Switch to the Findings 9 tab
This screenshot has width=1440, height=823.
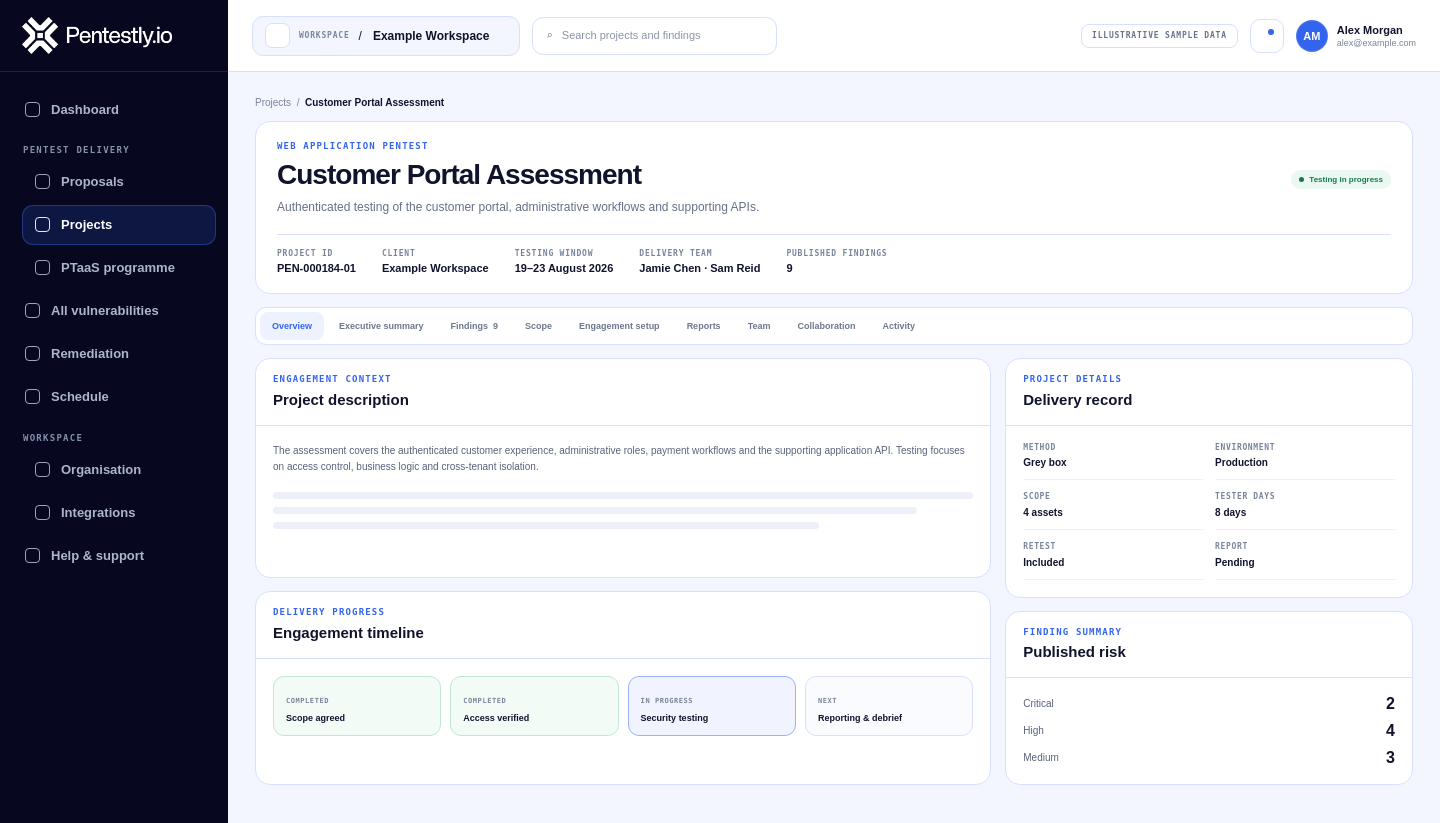[x=474, y=326]
